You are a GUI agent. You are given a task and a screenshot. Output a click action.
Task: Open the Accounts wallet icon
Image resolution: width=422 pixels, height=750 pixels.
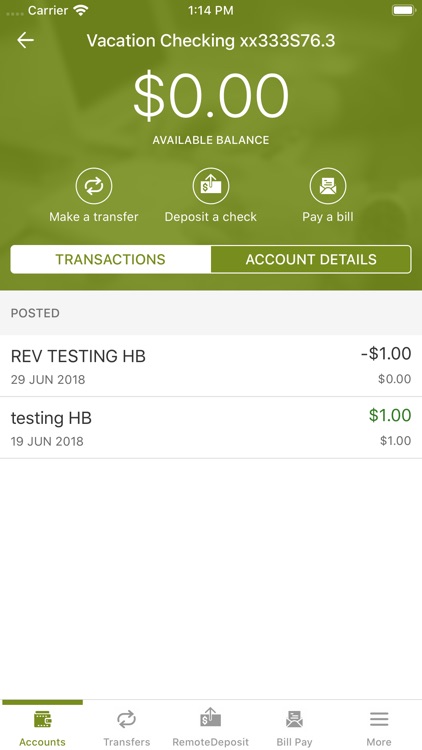[43, 719]
